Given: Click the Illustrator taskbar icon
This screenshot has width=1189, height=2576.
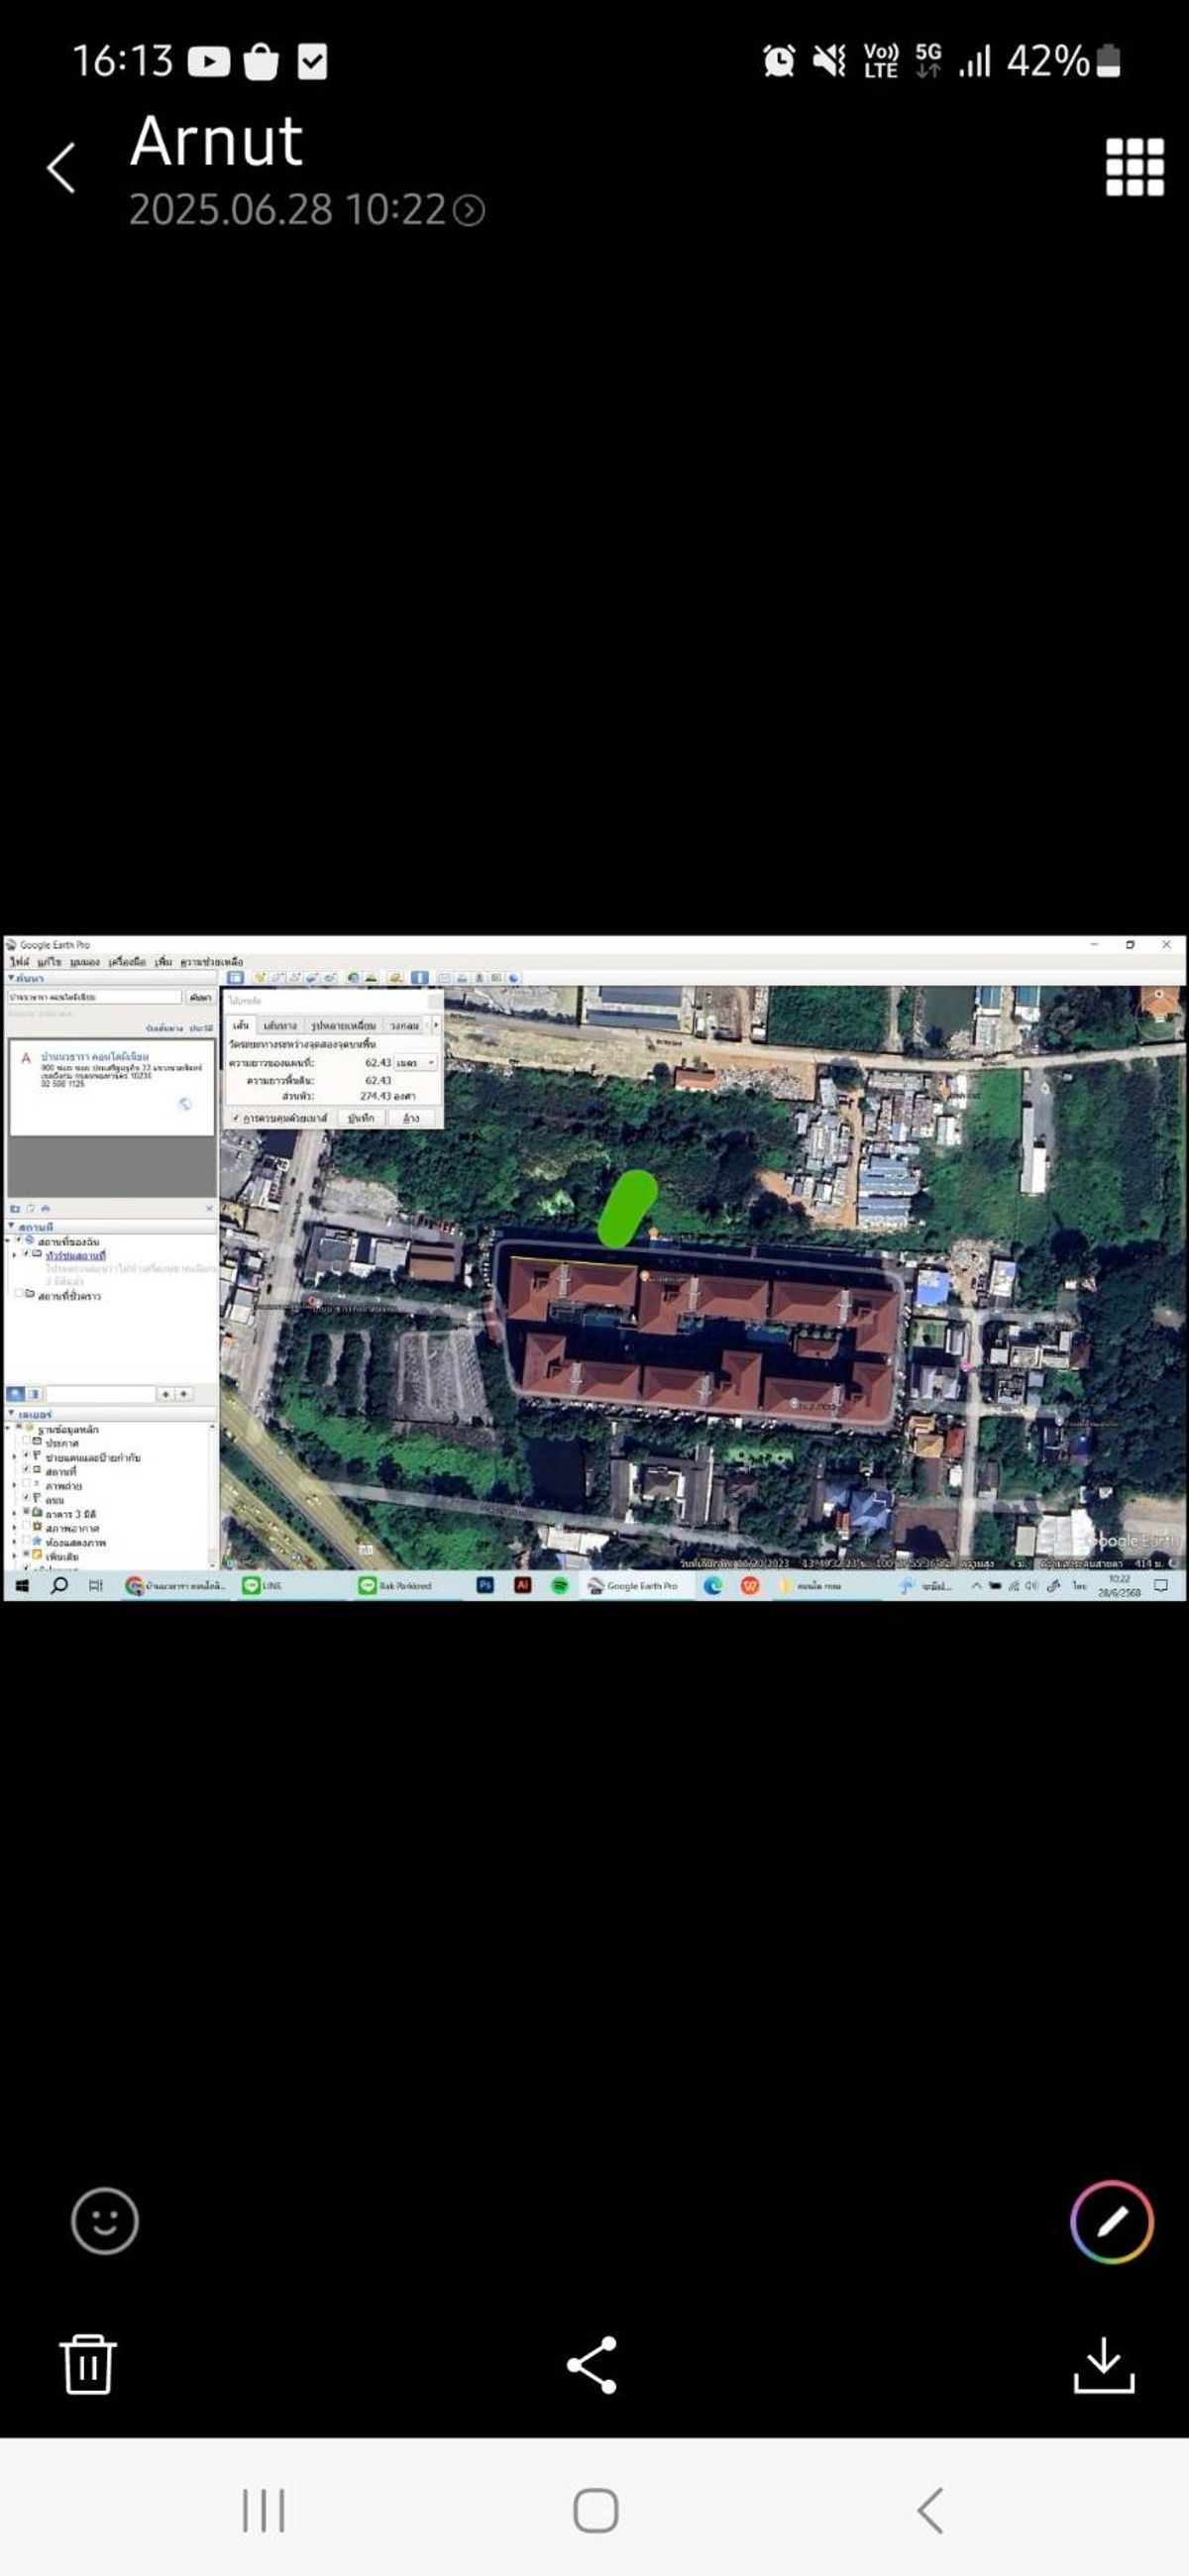Looking at the screenshot, I should coord(522,1585).
